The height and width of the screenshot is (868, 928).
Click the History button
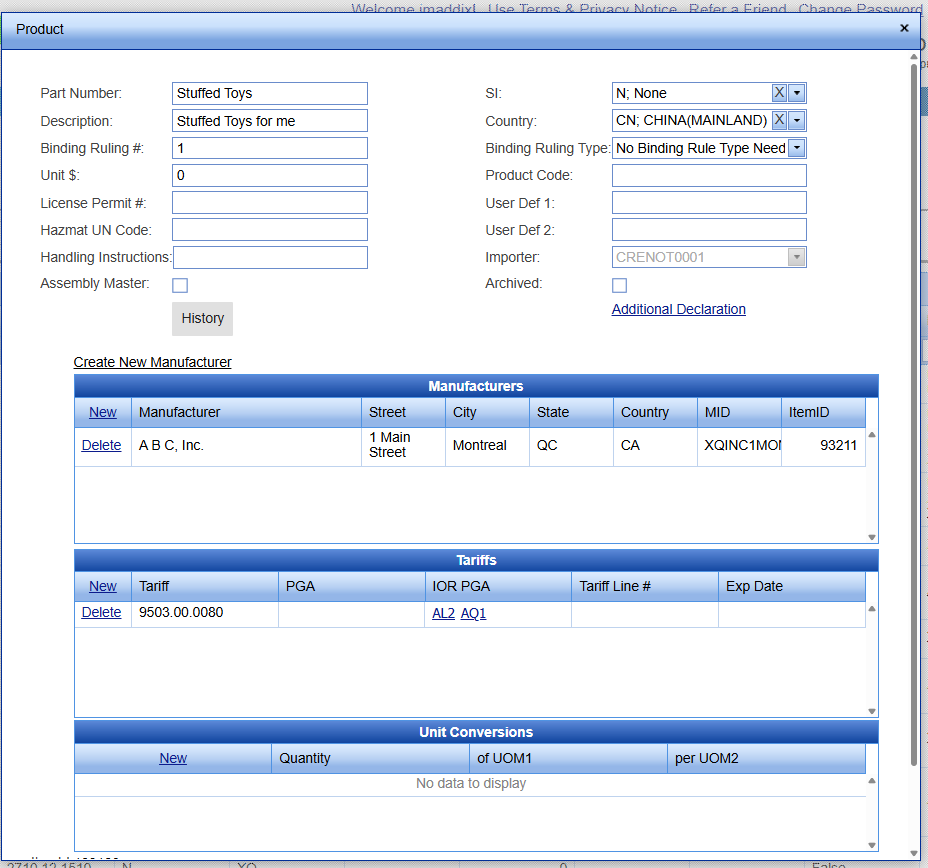click(x=202, y=318)
